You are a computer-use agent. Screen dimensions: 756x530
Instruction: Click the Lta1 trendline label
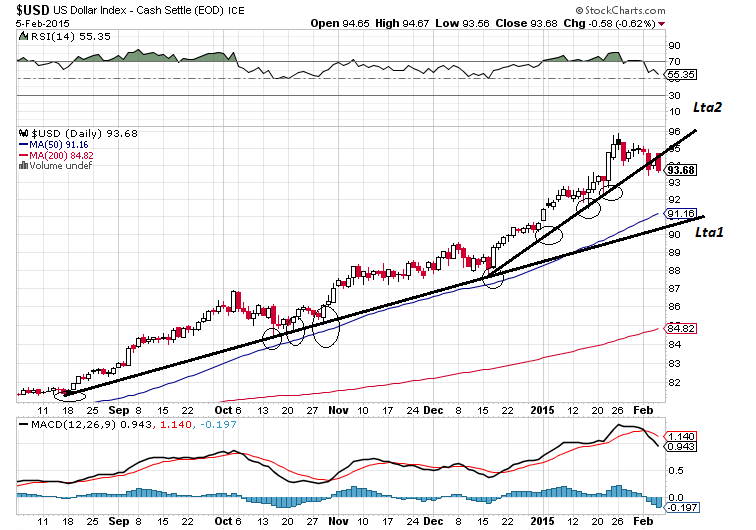click(x=709, y=232)
